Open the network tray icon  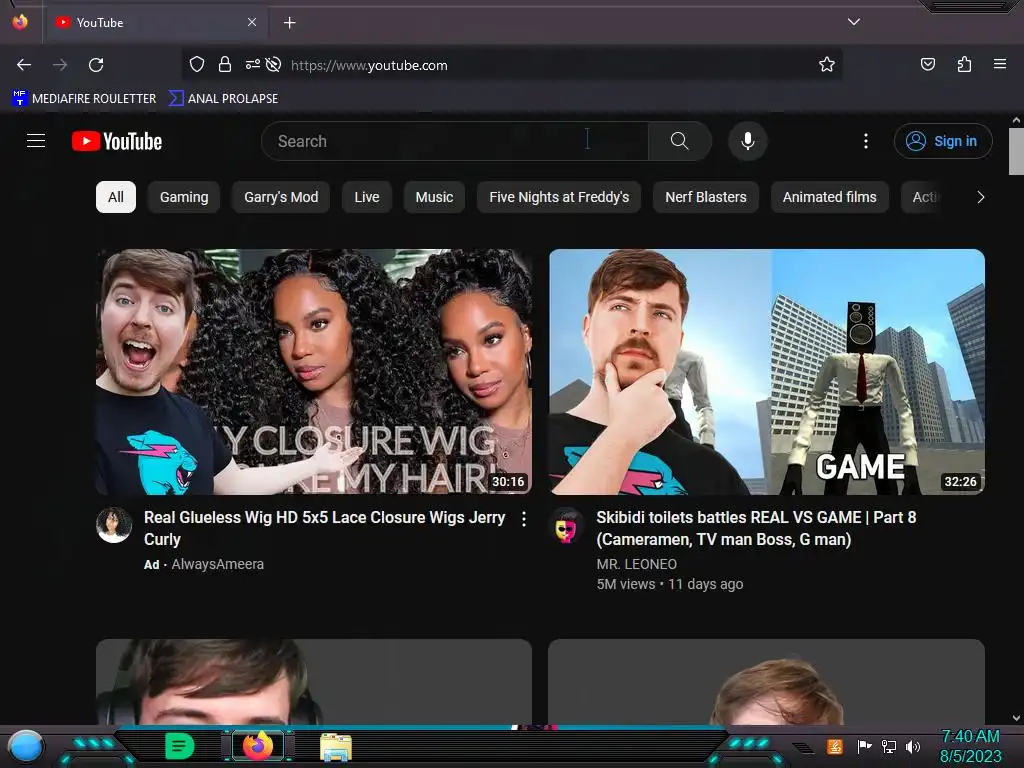coord(889,746)
